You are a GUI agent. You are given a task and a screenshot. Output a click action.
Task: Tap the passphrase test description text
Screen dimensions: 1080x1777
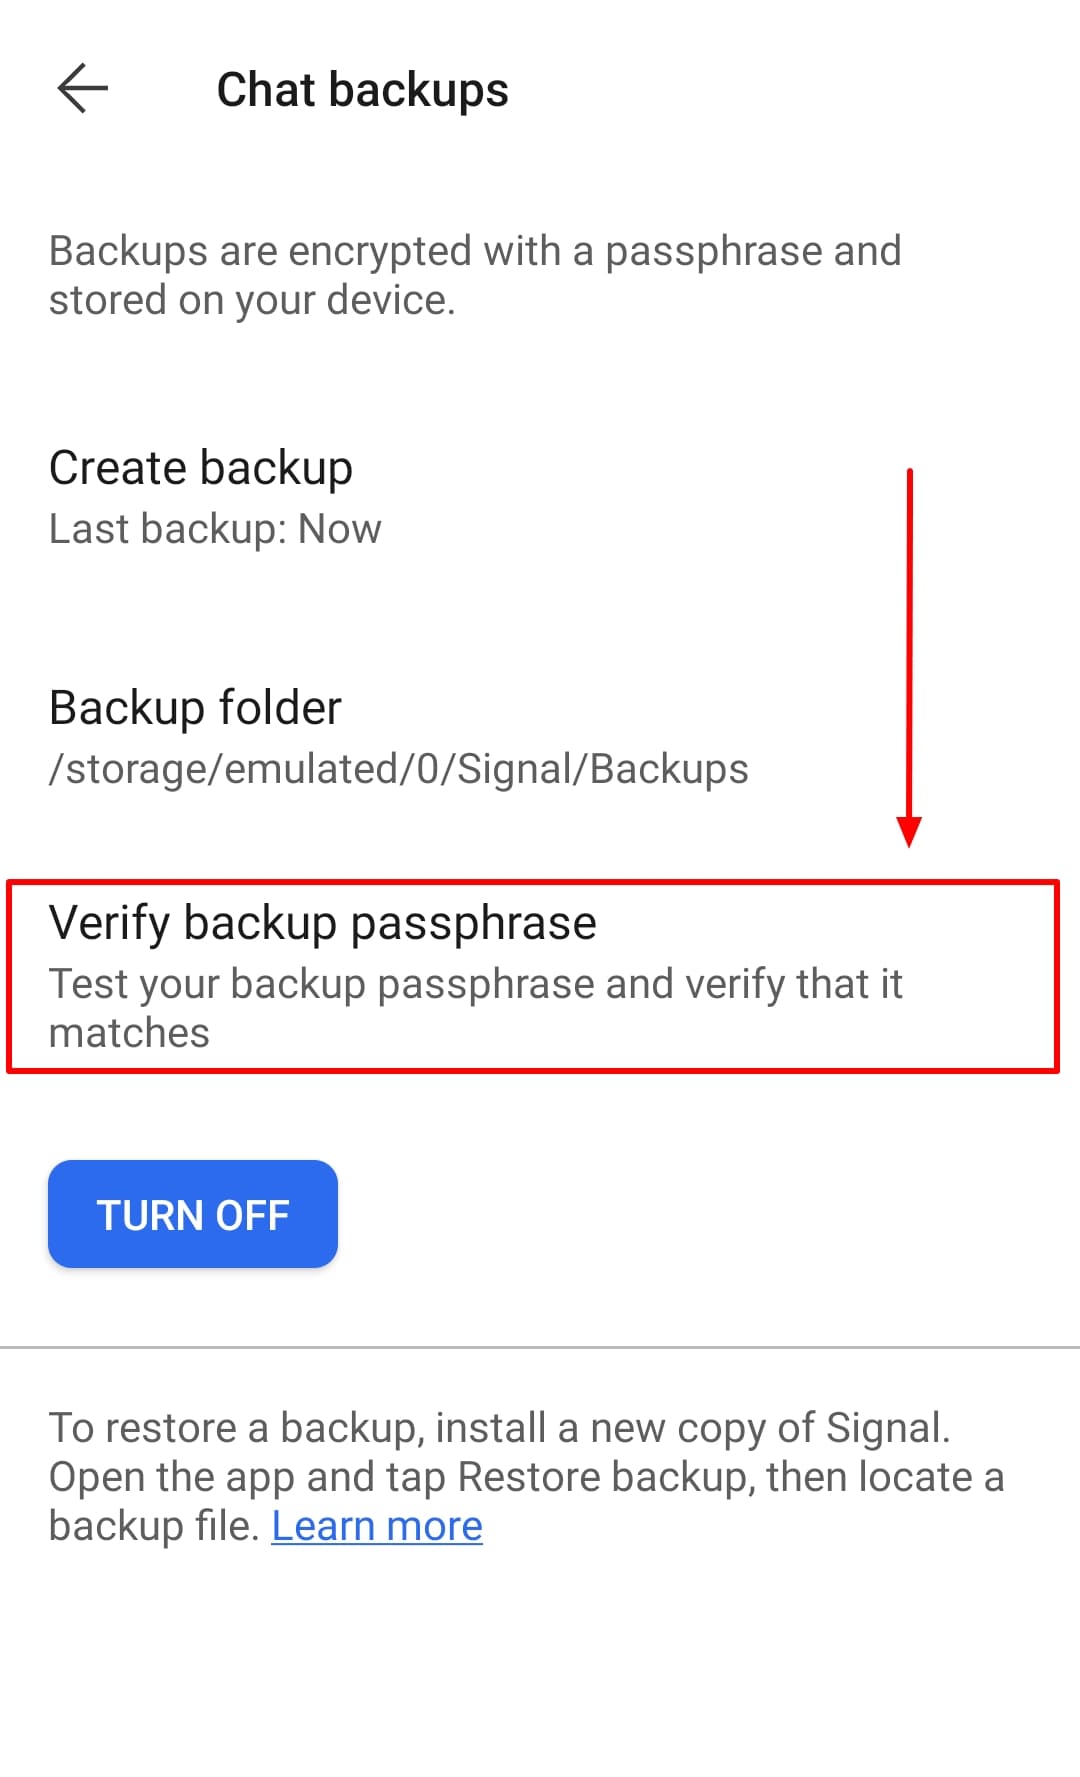pos(477,1007)
